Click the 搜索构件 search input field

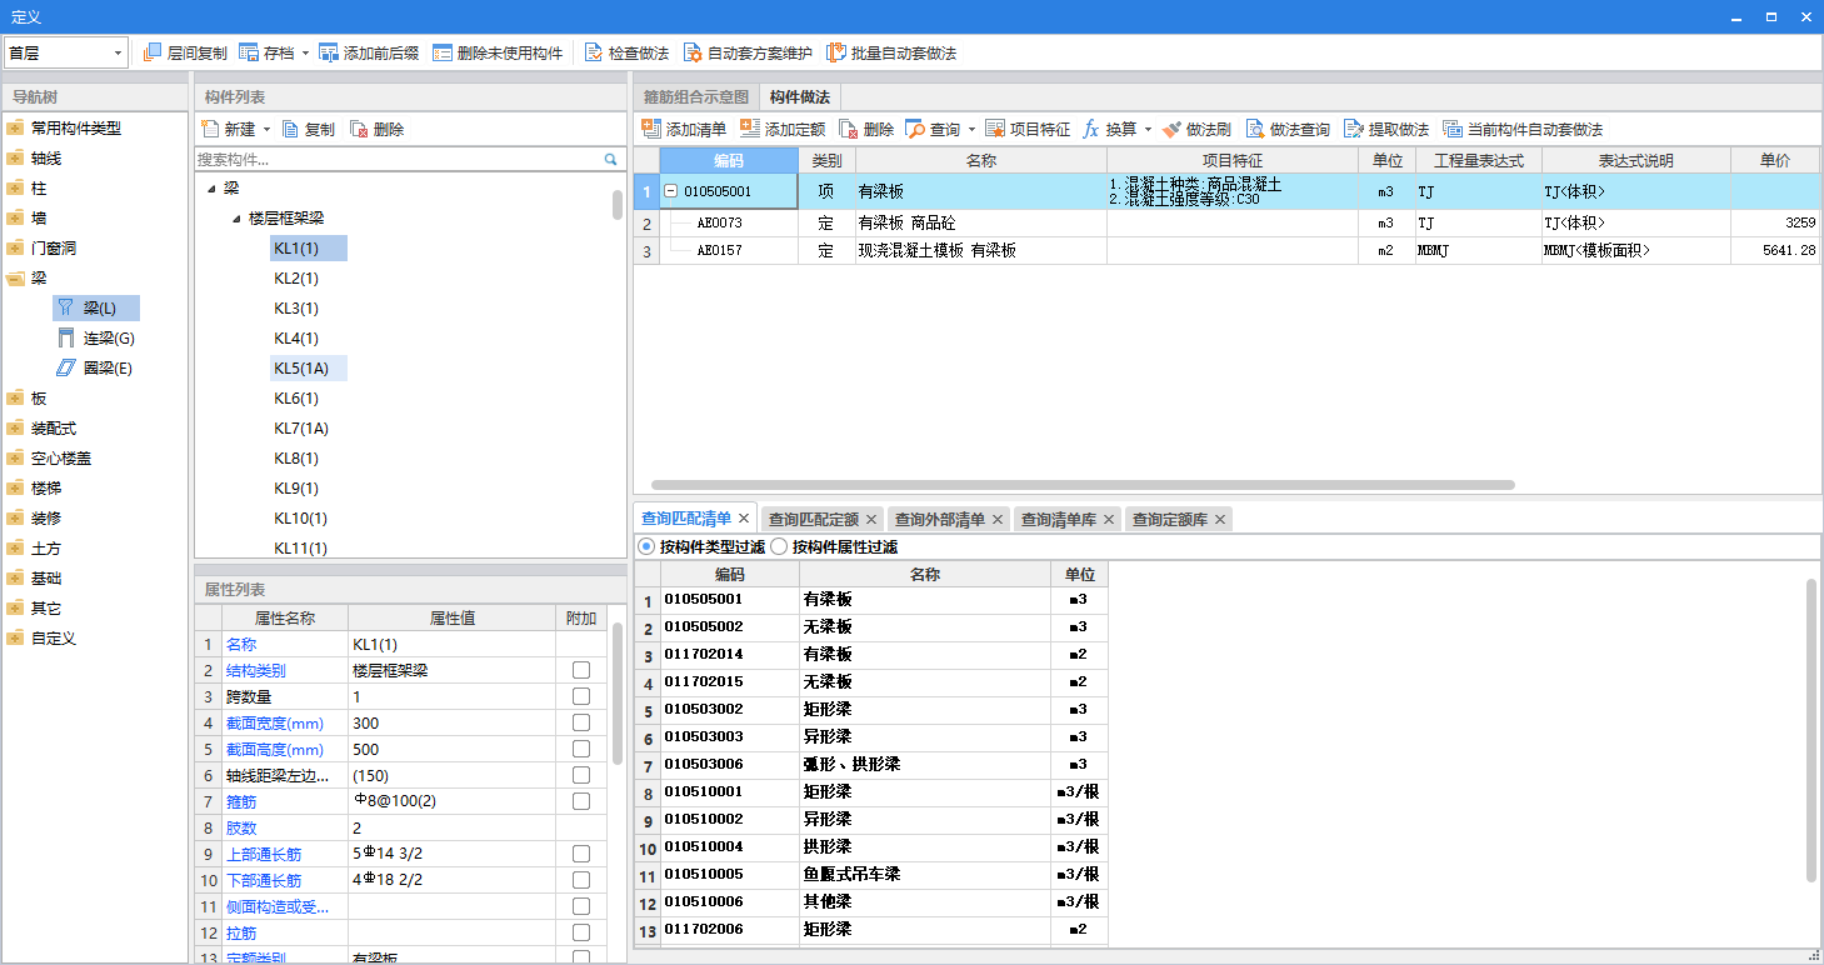399,159
